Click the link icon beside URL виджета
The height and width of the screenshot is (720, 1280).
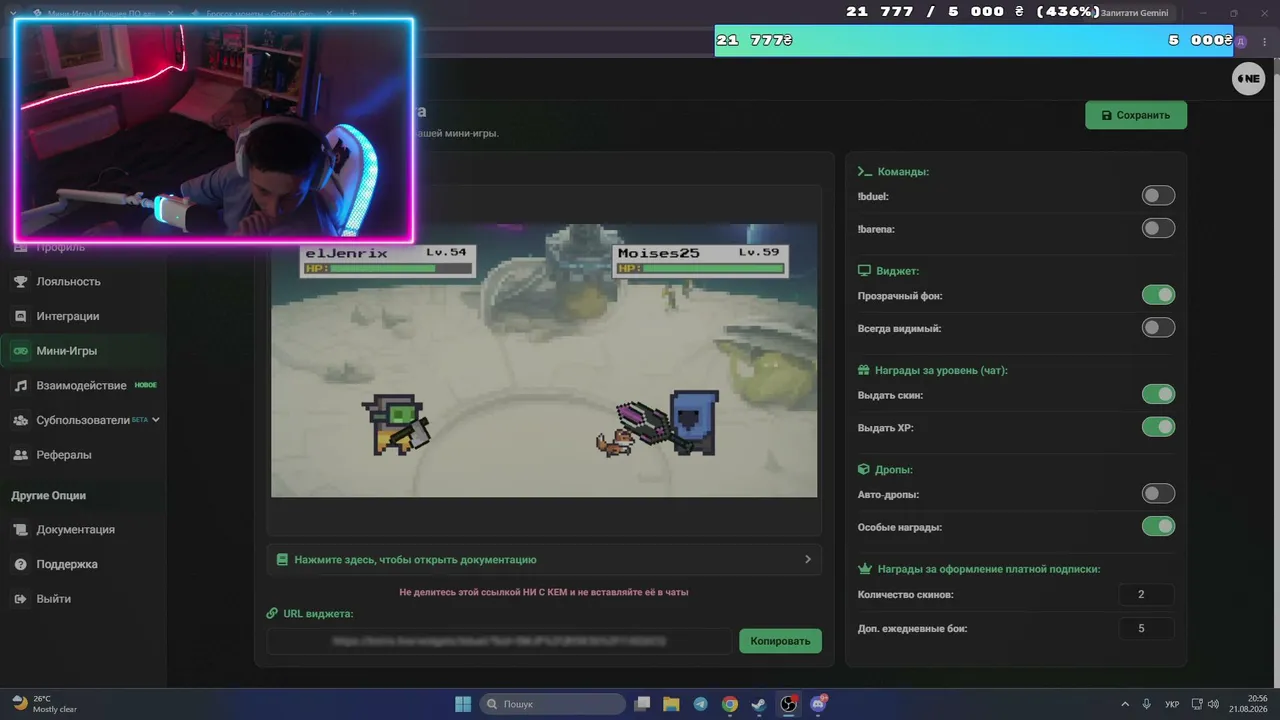pos(272,614)
